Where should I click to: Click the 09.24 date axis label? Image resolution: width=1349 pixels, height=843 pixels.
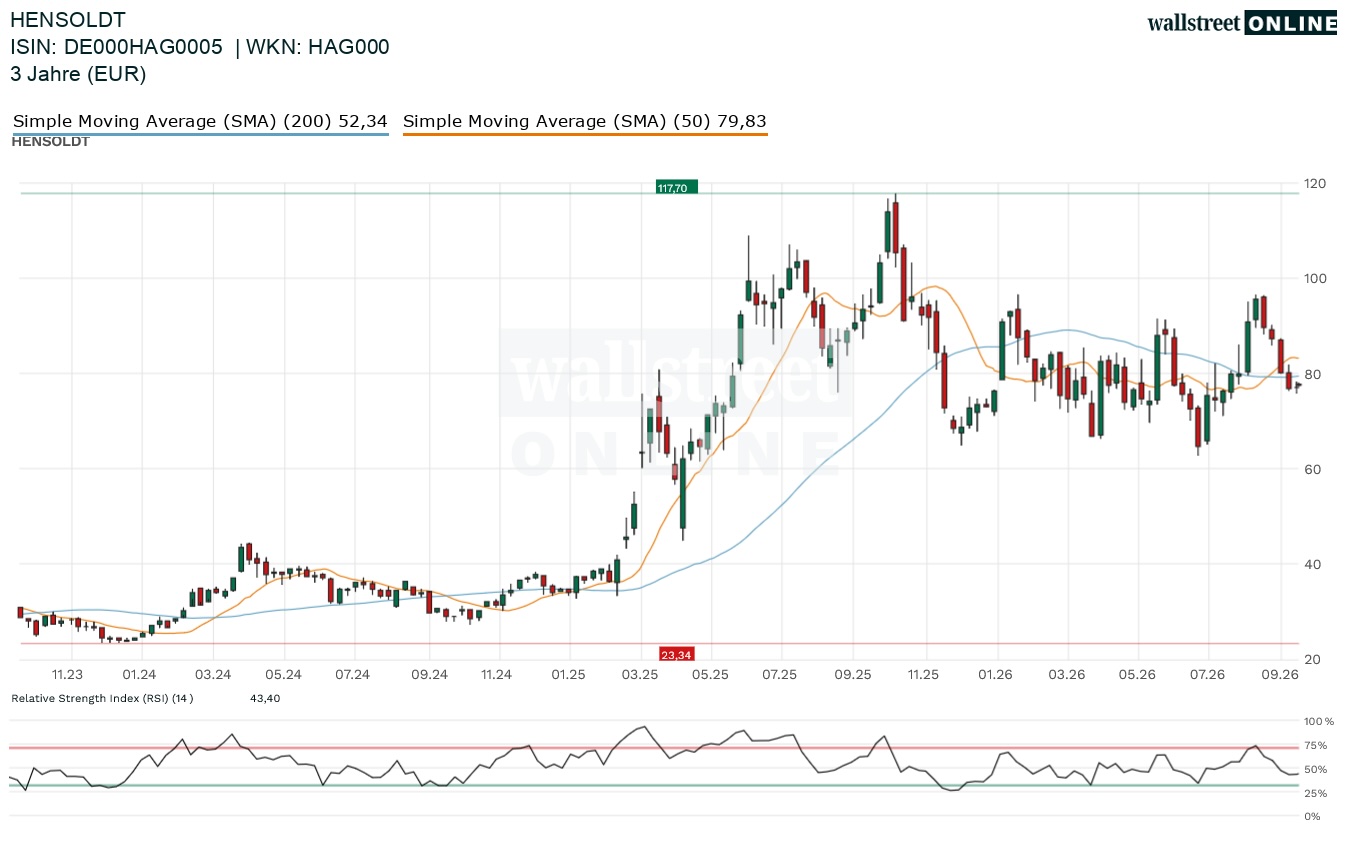pos(429,674)
